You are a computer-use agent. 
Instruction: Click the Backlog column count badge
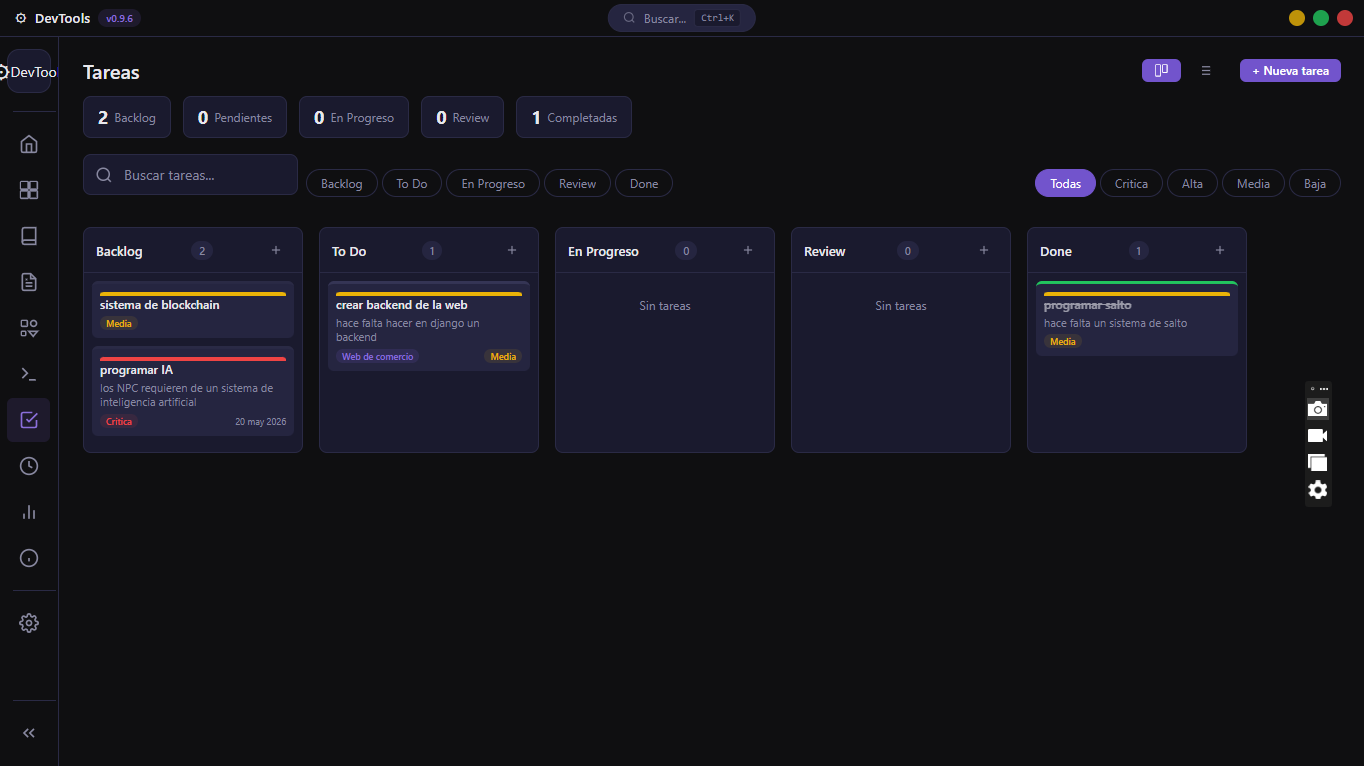click(202, 251)
